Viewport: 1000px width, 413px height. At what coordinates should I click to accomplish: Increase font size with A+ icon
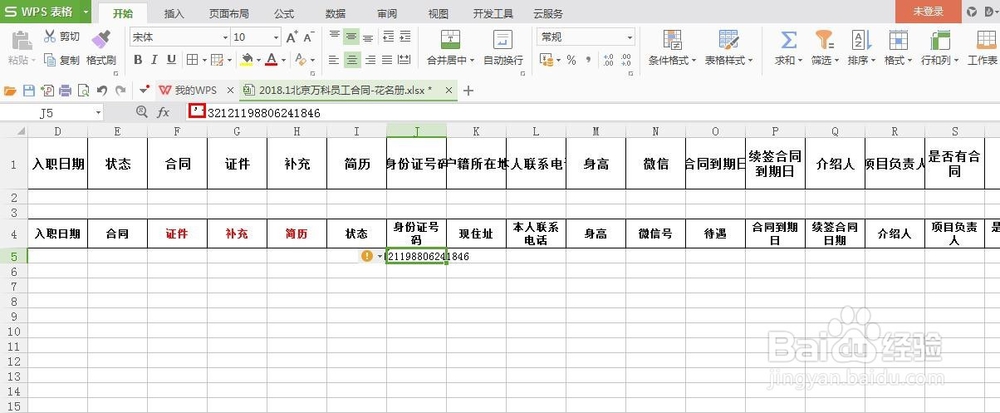[291, 38]
